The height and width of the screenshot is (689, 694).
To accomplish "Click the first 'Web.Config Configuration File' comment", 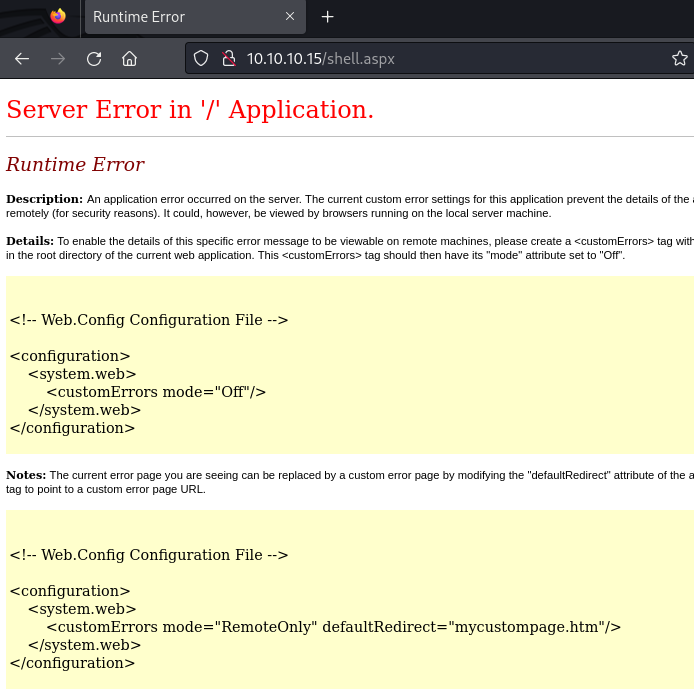I will 149,320.
